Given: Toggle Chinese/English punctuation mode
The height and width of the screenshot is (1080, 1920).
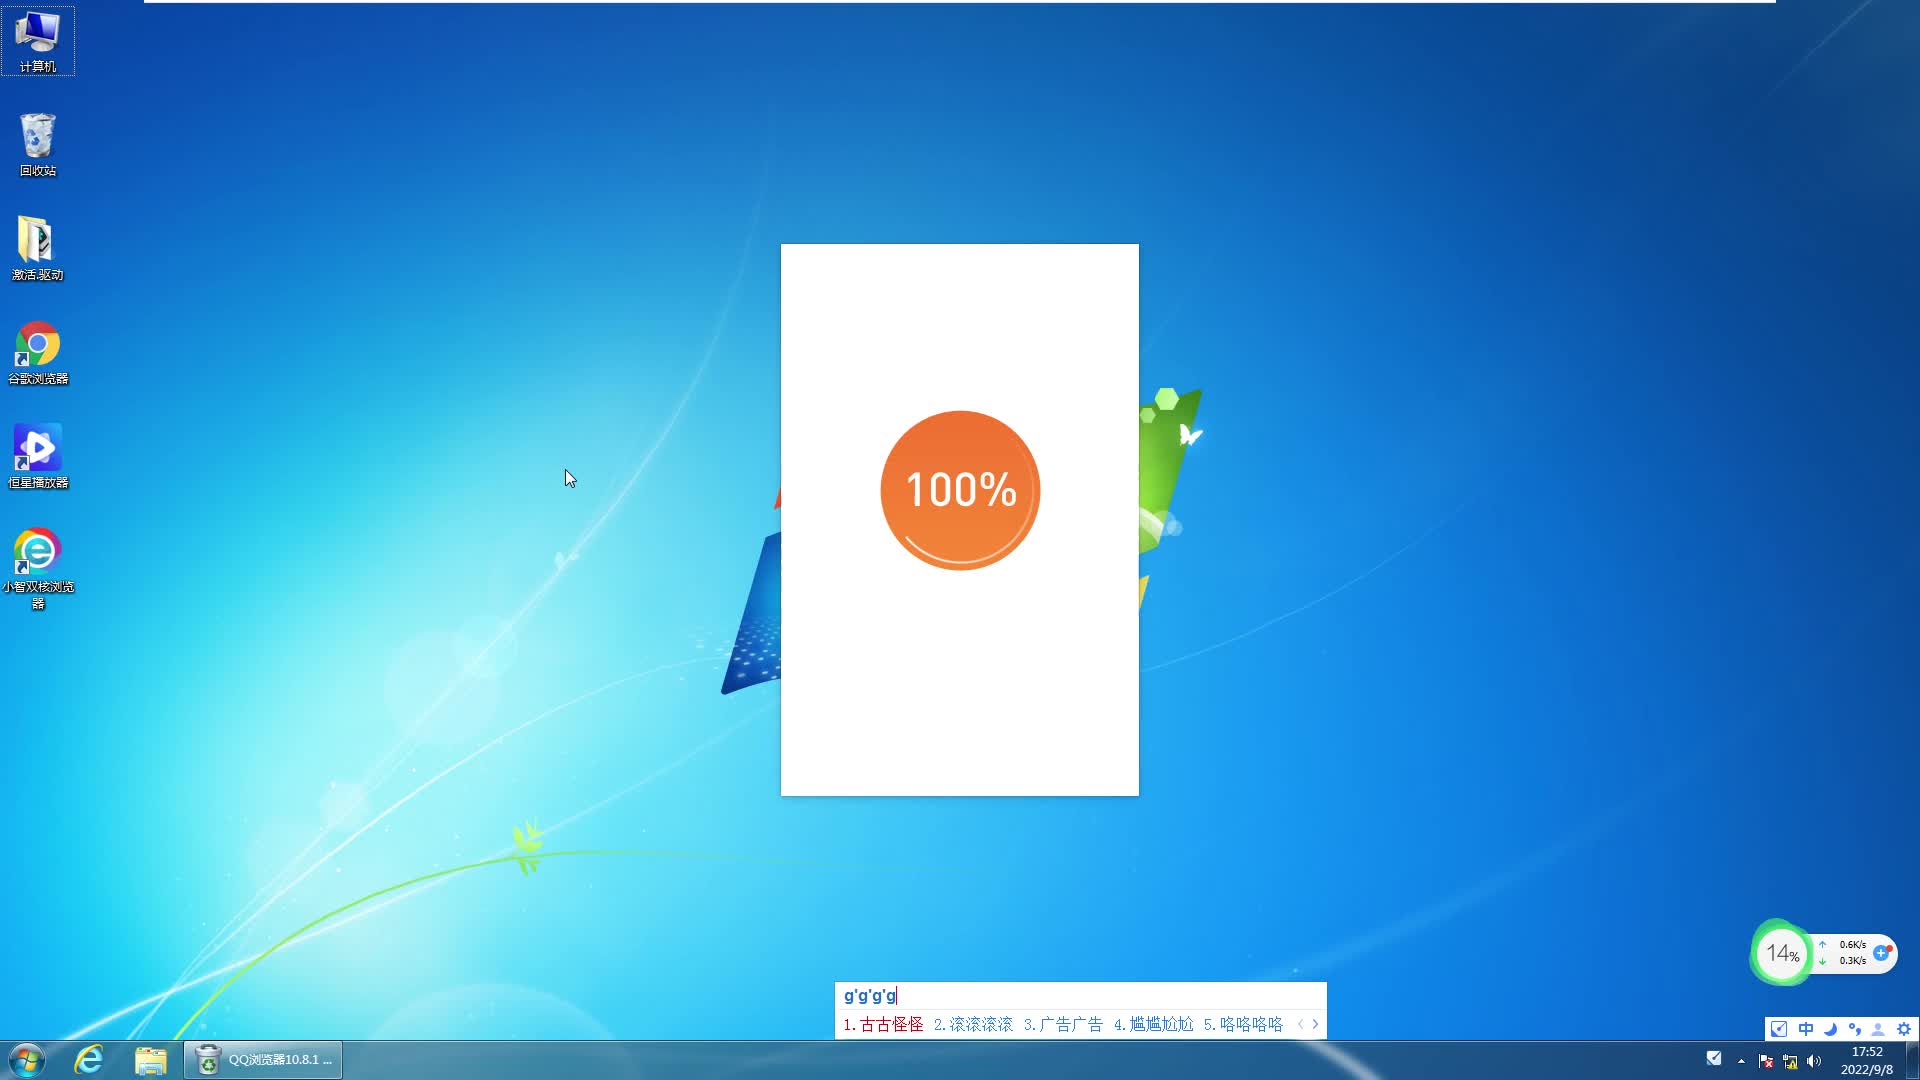Looking at the screenshot, I should click(1856, 1029).
